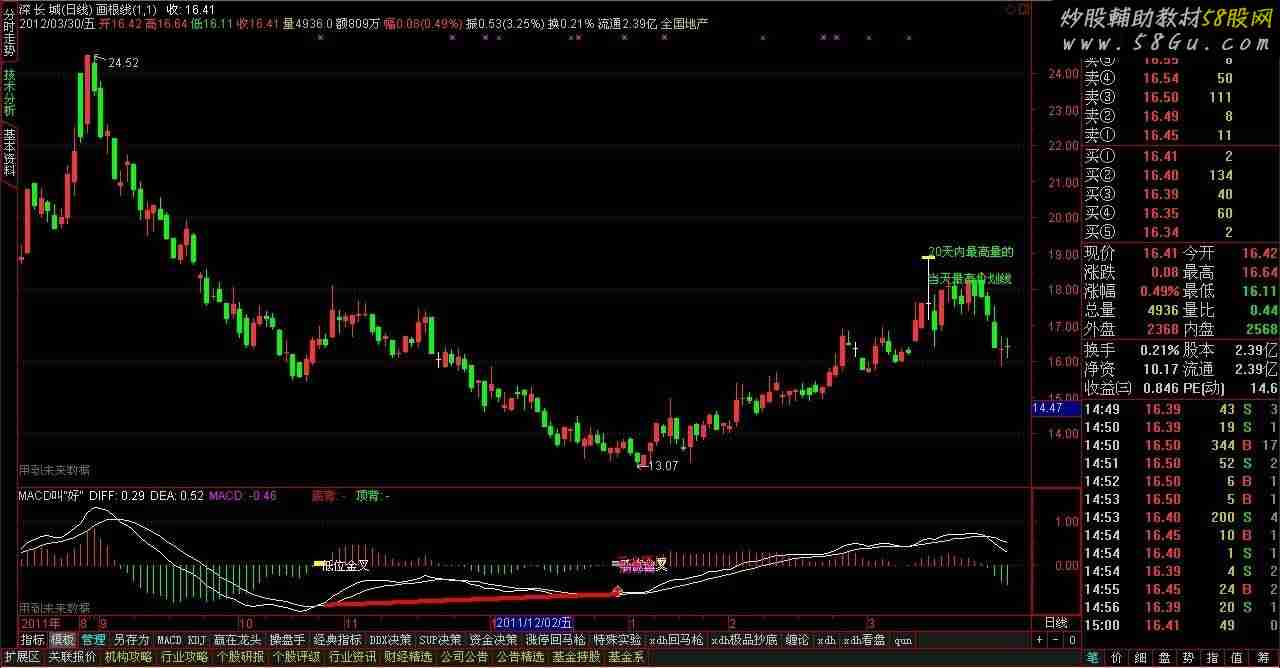Select the 价 tab in quote panel

coord(1116,657)
